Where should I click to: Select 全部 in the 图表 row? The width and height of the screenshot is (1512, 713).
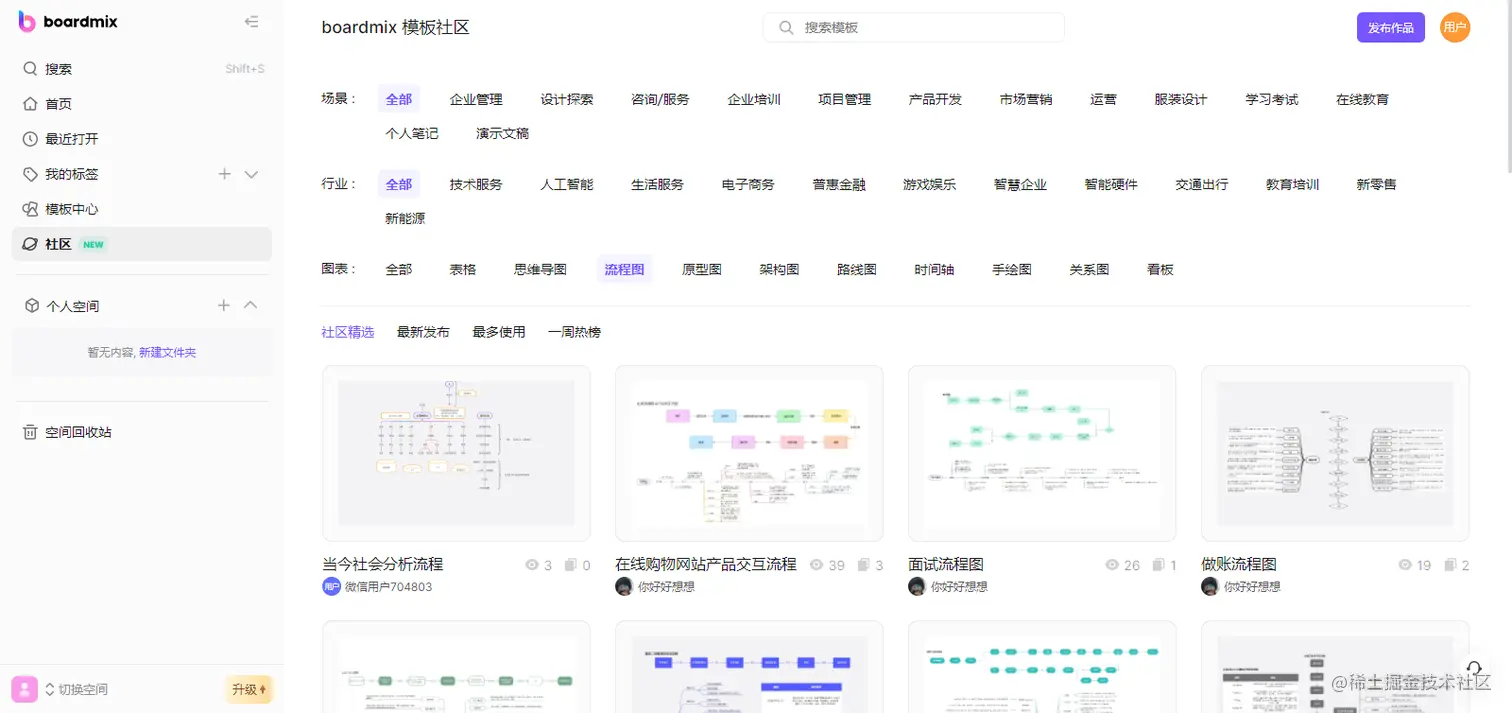tap(399, 269)
